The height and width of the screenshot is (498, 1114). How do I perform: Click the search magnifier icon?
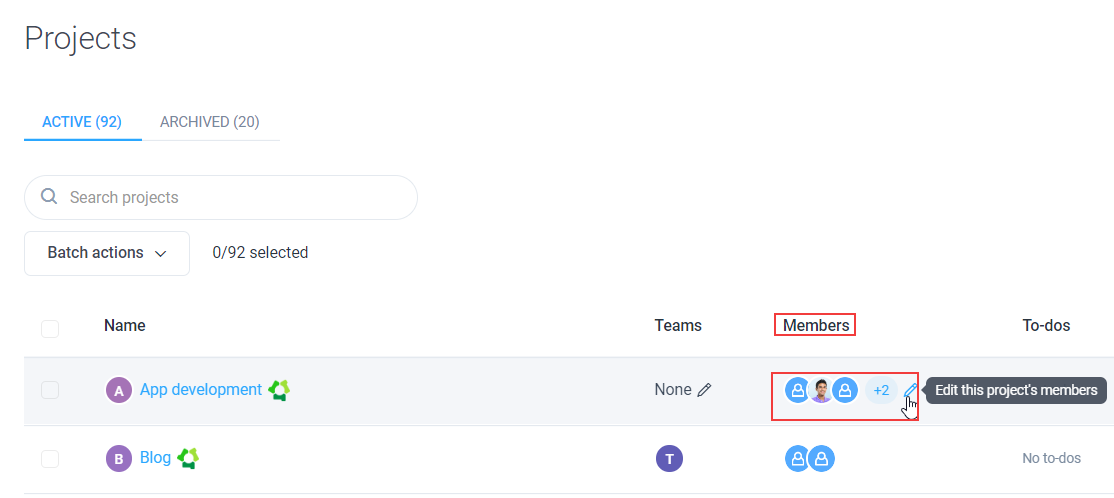(49, 197)
